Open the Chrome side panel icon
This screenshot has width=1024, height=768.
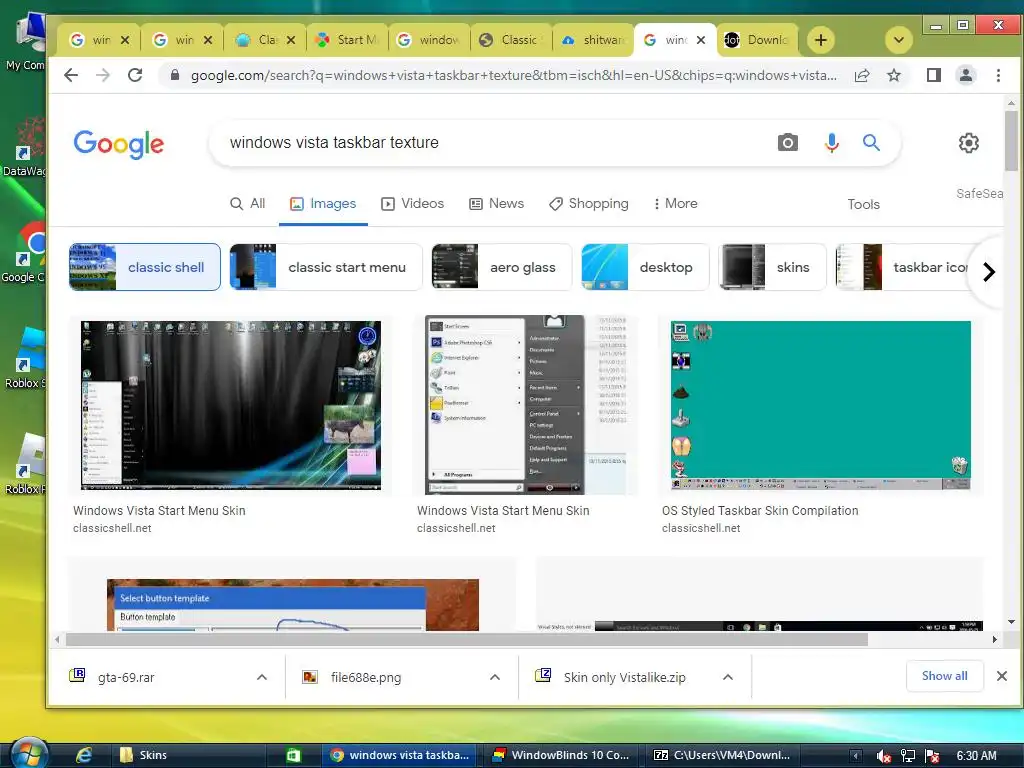coord(934,75)
